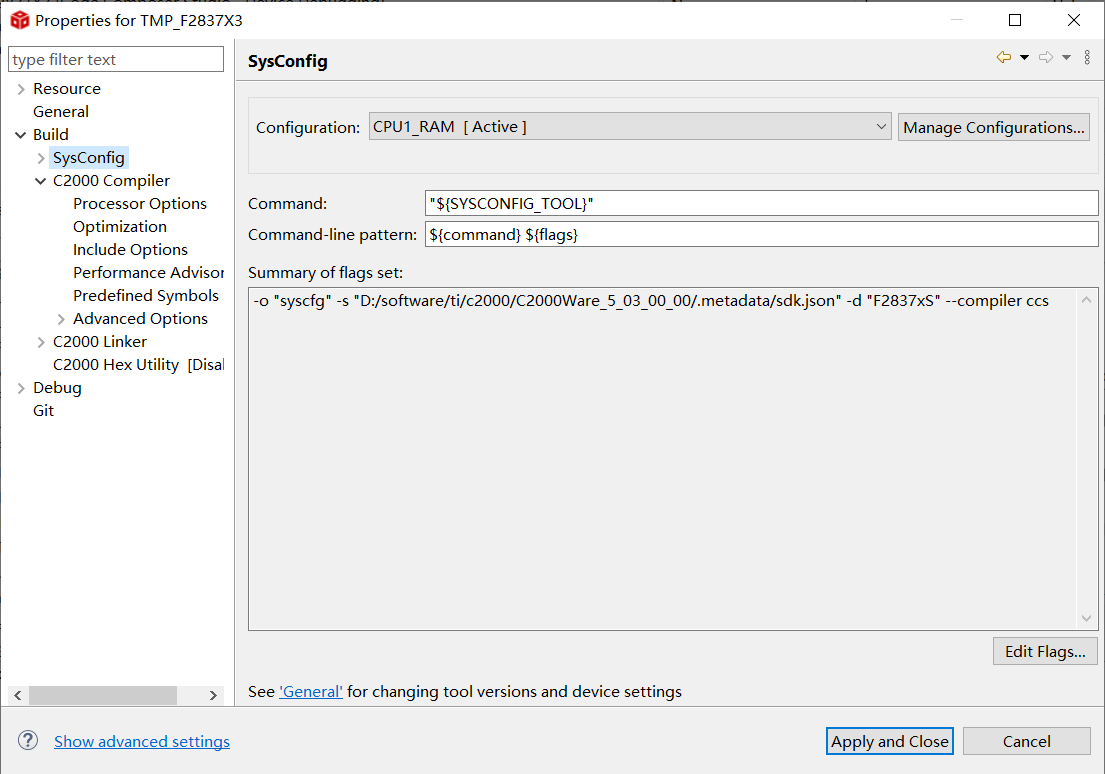Click in the Command text field
The height and width of the screenshot is (774, 1105).
(x=760, y=203)
